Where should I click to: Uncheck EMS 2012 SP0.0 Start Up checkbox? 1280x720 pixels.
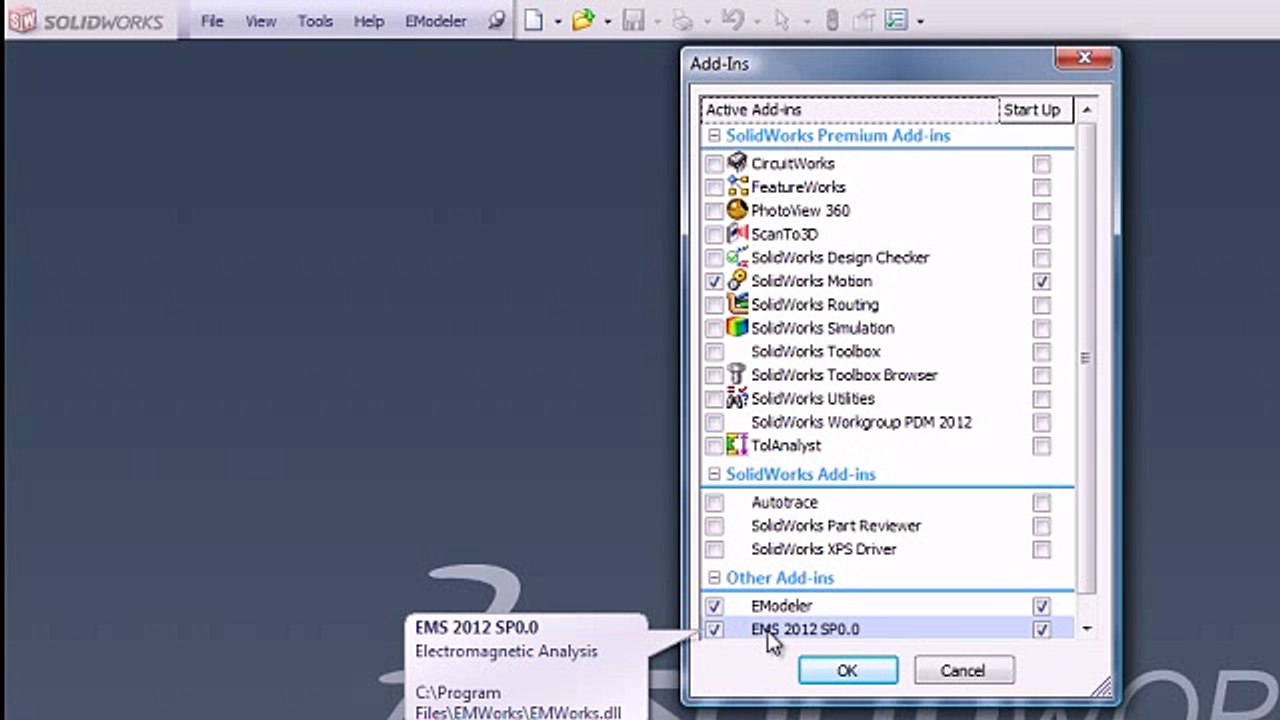click(1042, 629)
